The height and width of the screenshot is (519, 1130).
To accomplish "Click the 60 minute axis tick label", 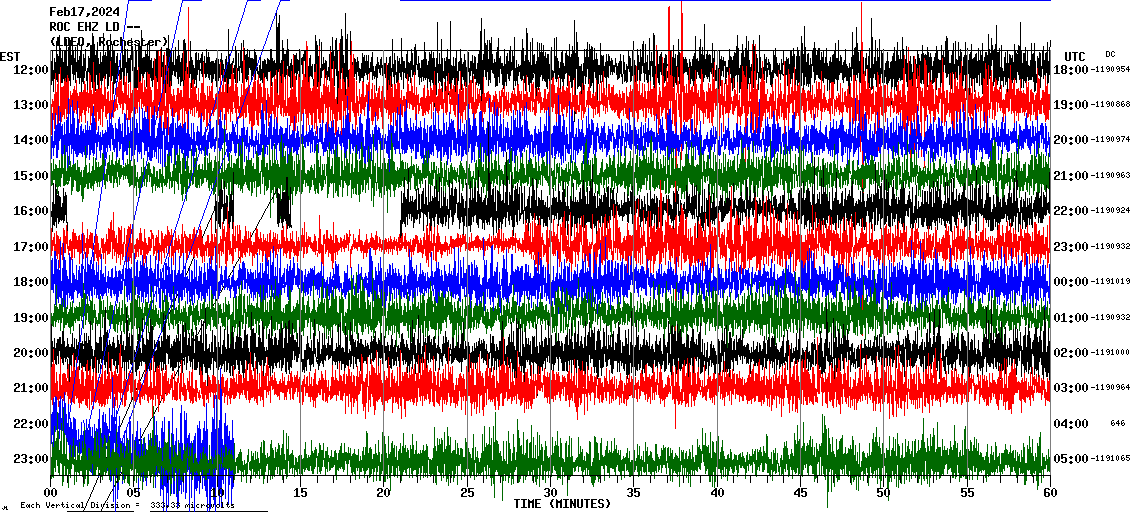I will (x=1049, y=493).
